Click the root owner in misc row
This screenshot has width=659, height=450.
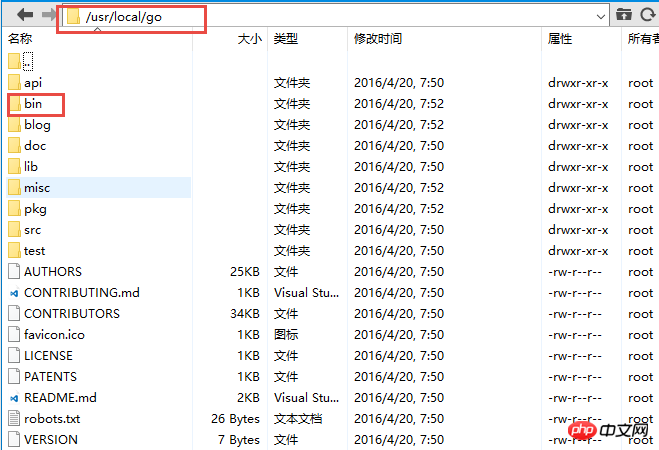[641, 188]
